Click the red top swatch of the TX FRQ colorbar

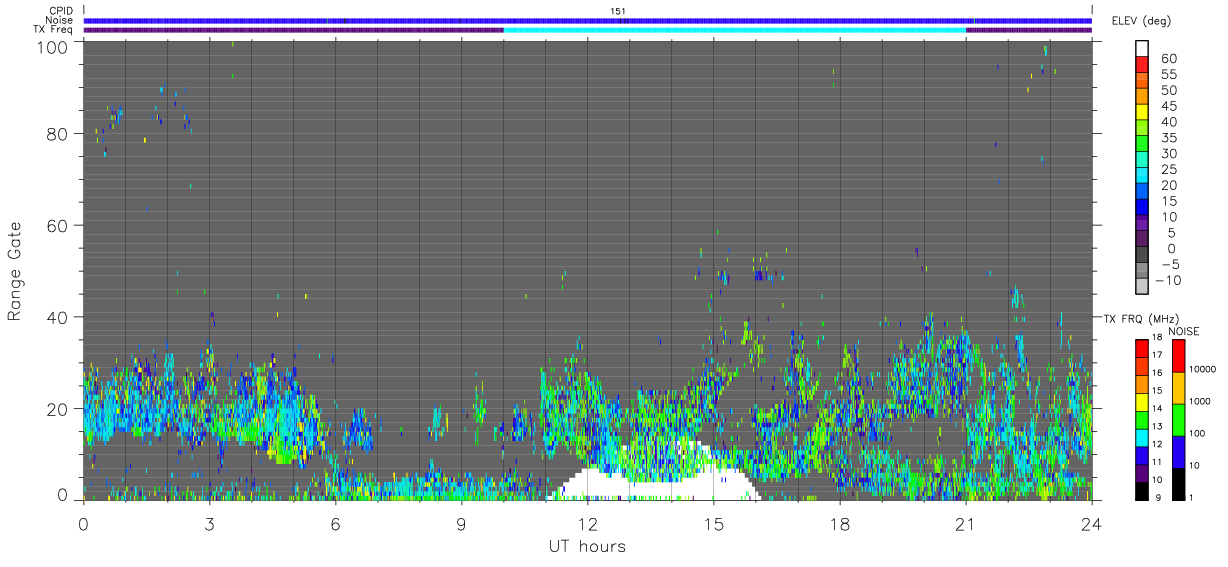pos(1141,348)
